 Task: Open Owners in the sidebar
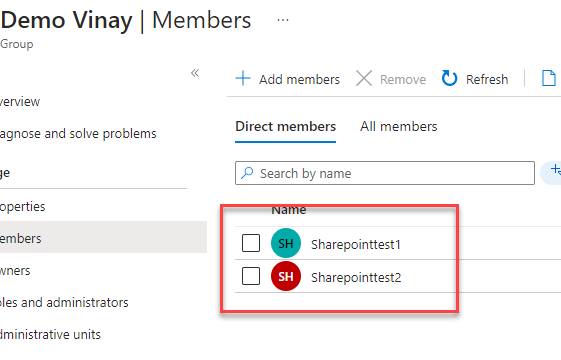click(x=15, y=271)
